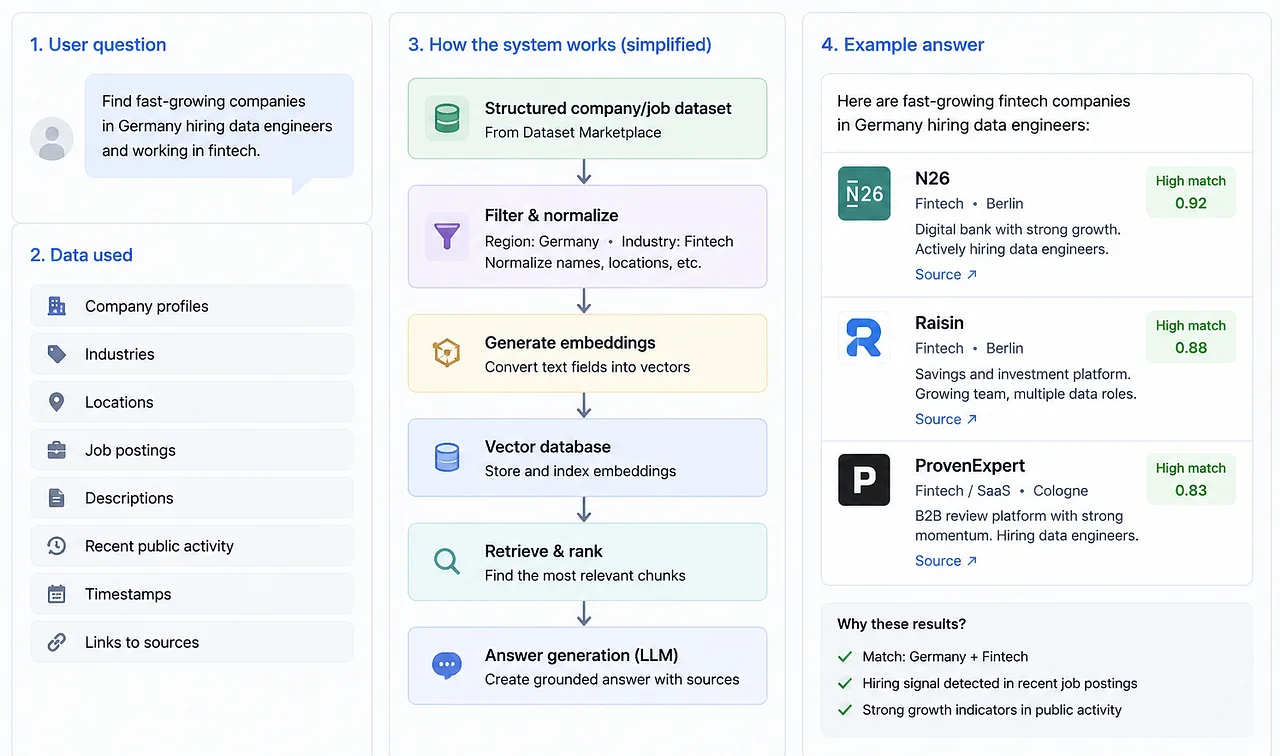Click the Answer generation chat bubble icon

447,665
